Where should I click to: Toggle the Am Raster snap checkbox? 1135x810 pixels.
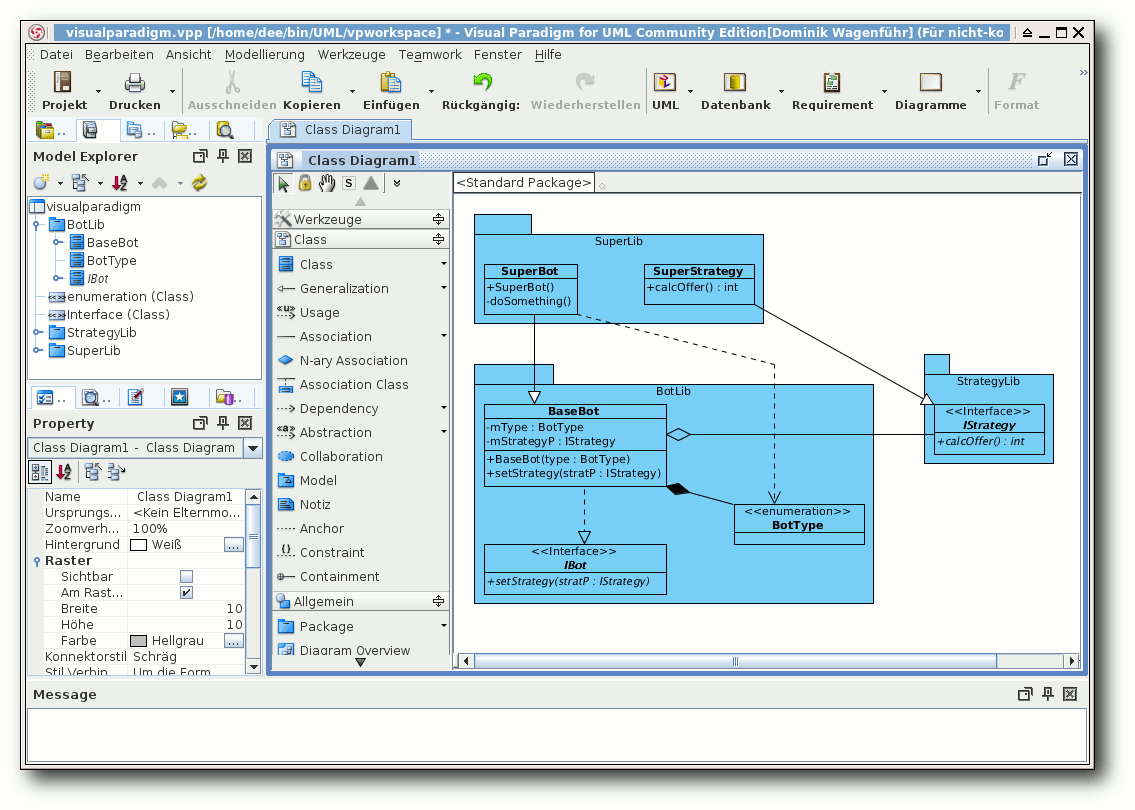186,593
